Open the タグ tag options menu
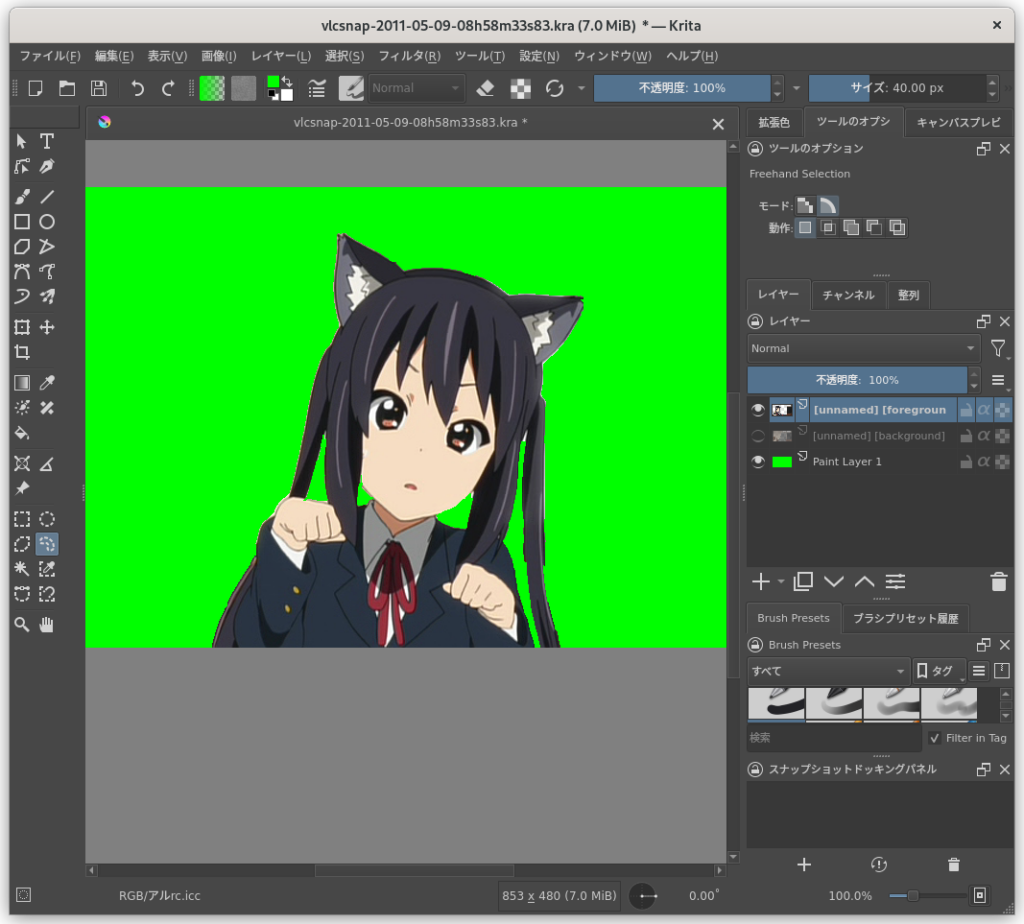Image resolution: width=1024 pixels, height=924 pixels. tap(938, 671)
